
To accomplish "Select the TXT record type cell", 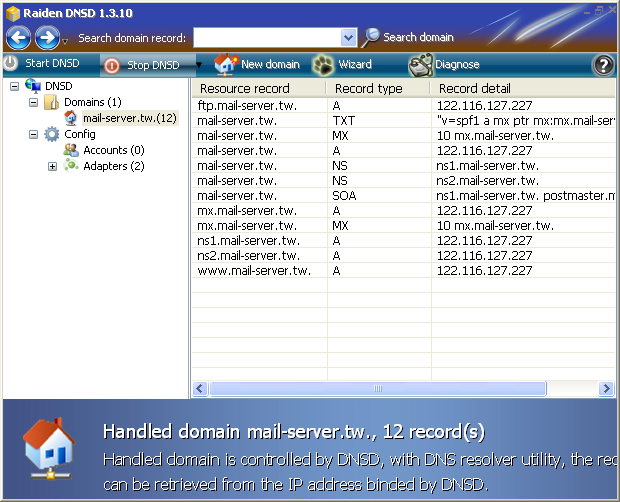I will point(344,121).
